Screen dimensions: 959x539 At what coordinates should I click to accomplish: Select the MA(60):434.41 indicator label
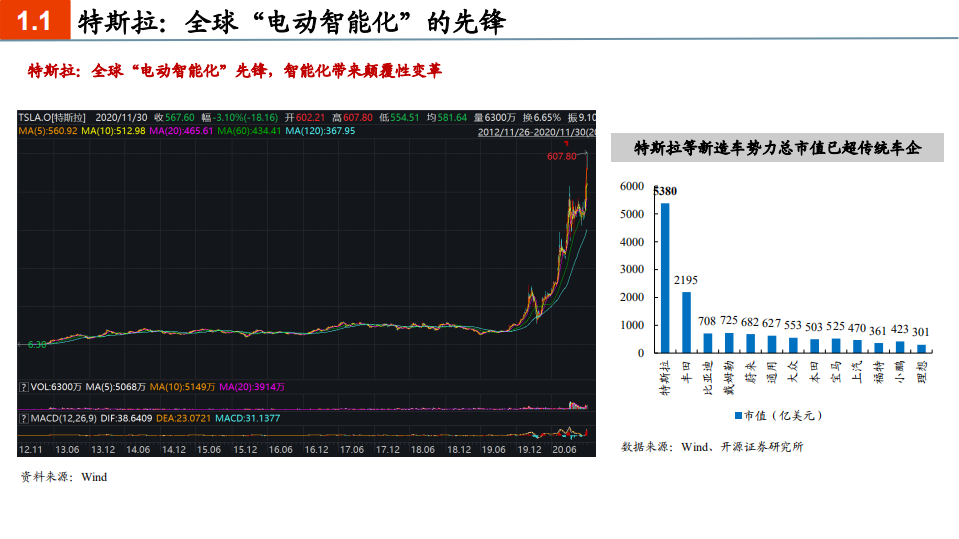point(249,131)
